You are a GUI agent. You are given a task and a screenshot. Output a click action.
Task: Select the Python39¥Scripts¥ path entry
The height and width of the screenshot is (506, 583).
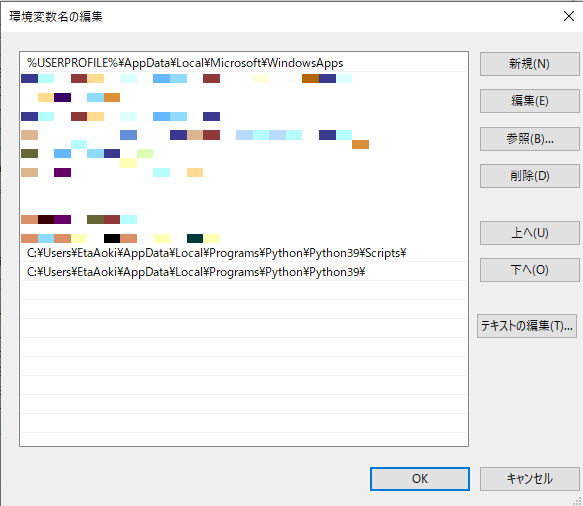coord(244,253)
